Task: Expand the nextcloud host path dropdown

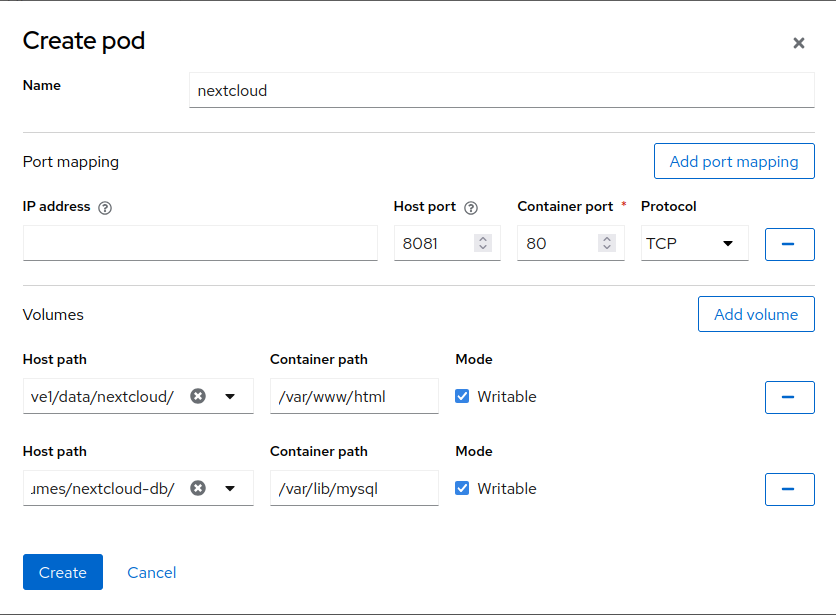Action: [x=230, y=396]
